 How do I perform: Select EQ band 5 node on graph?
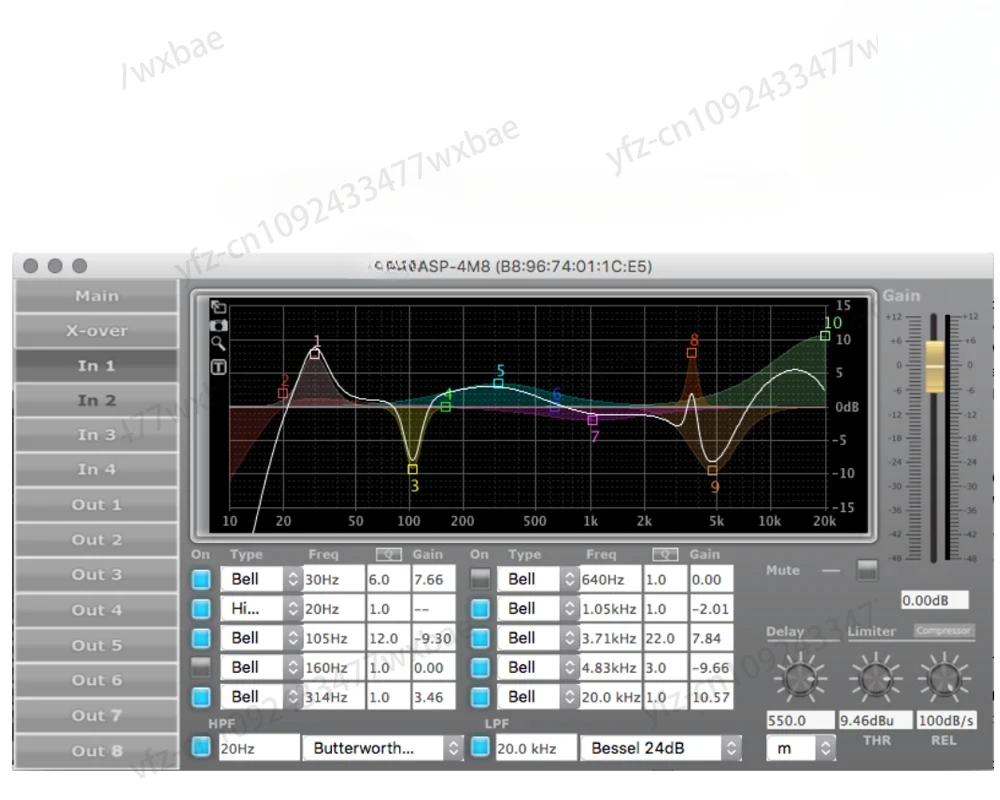click(x=498, y=383)
